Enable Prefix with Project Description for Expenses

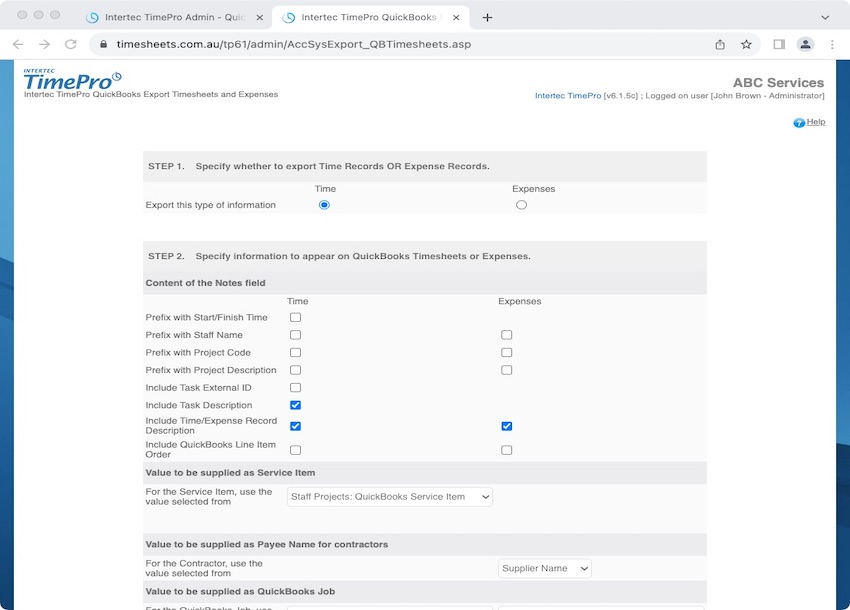(506, 370)
